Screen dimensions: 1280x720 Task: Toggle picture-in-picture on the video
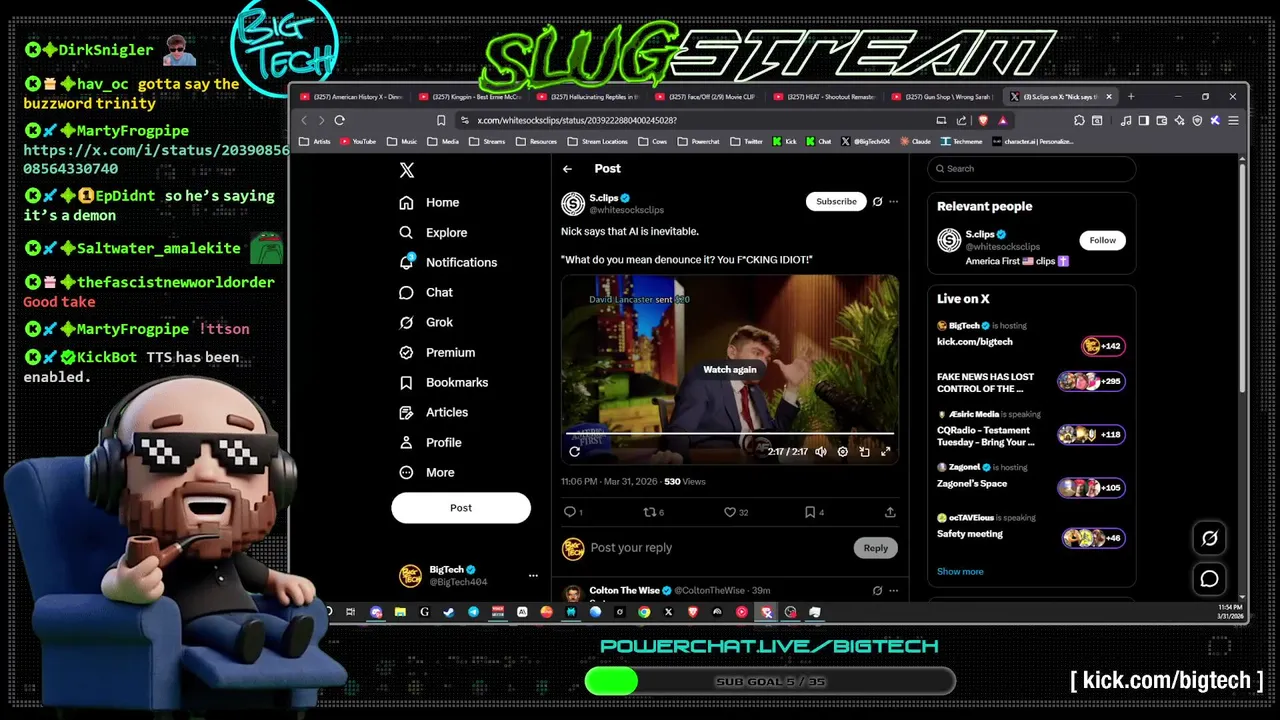pos(864,452)
